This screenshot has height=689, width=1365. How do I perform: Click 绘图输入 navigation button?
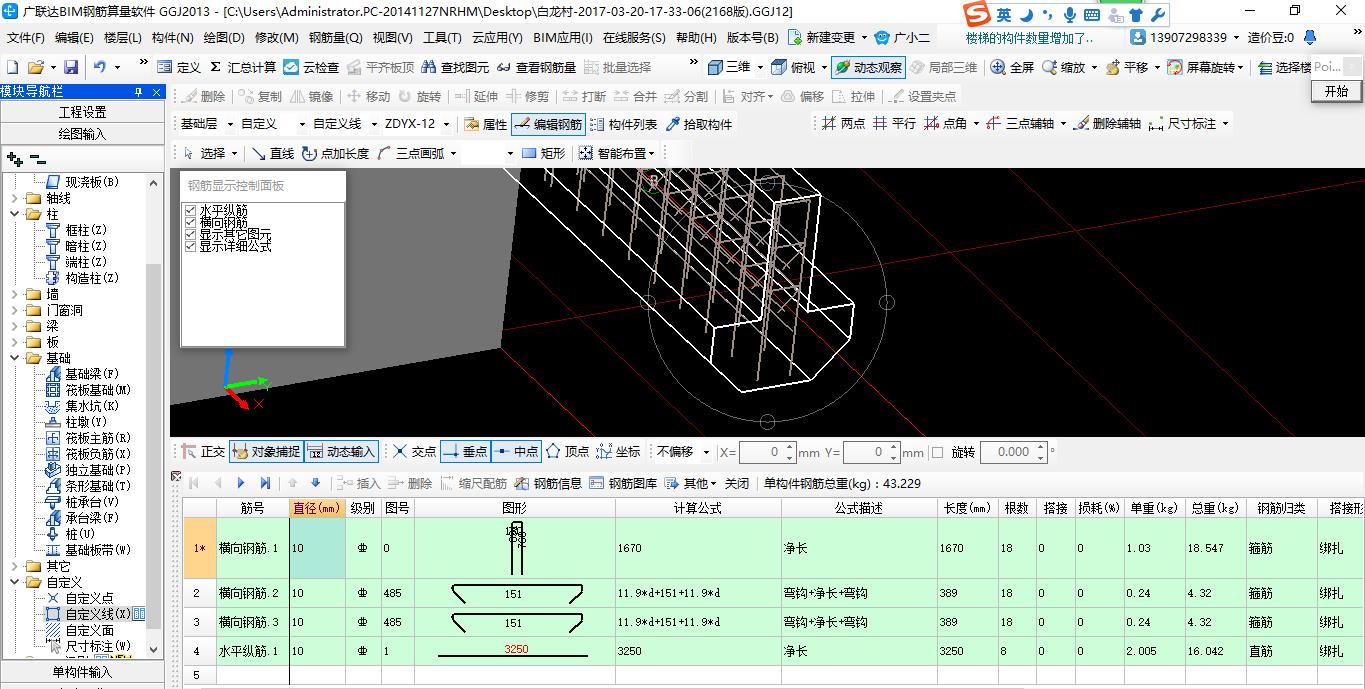[82, 134]
